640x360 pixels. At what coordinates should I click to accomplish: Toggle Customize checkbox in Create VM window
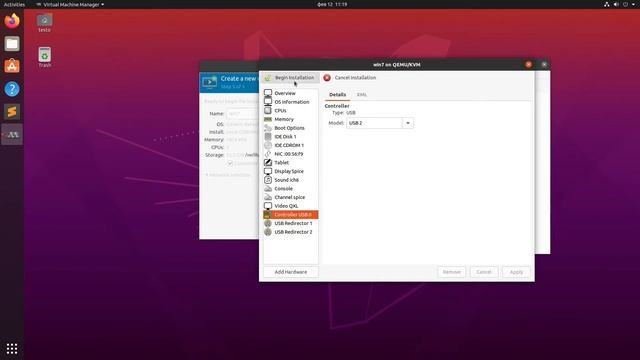[x=230, y=163]
